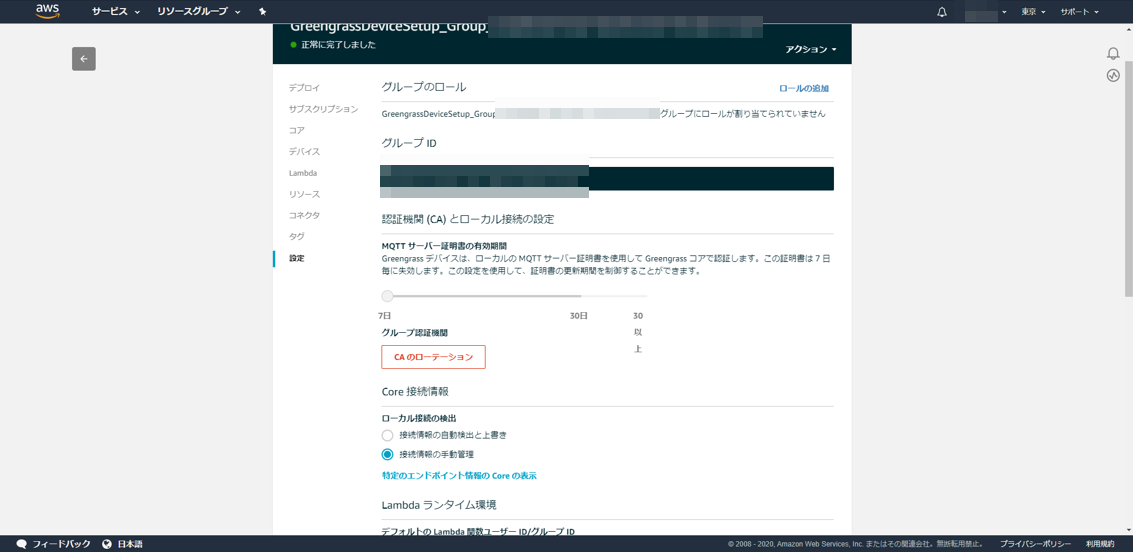Open the activity monitor icon on right

1113,75
